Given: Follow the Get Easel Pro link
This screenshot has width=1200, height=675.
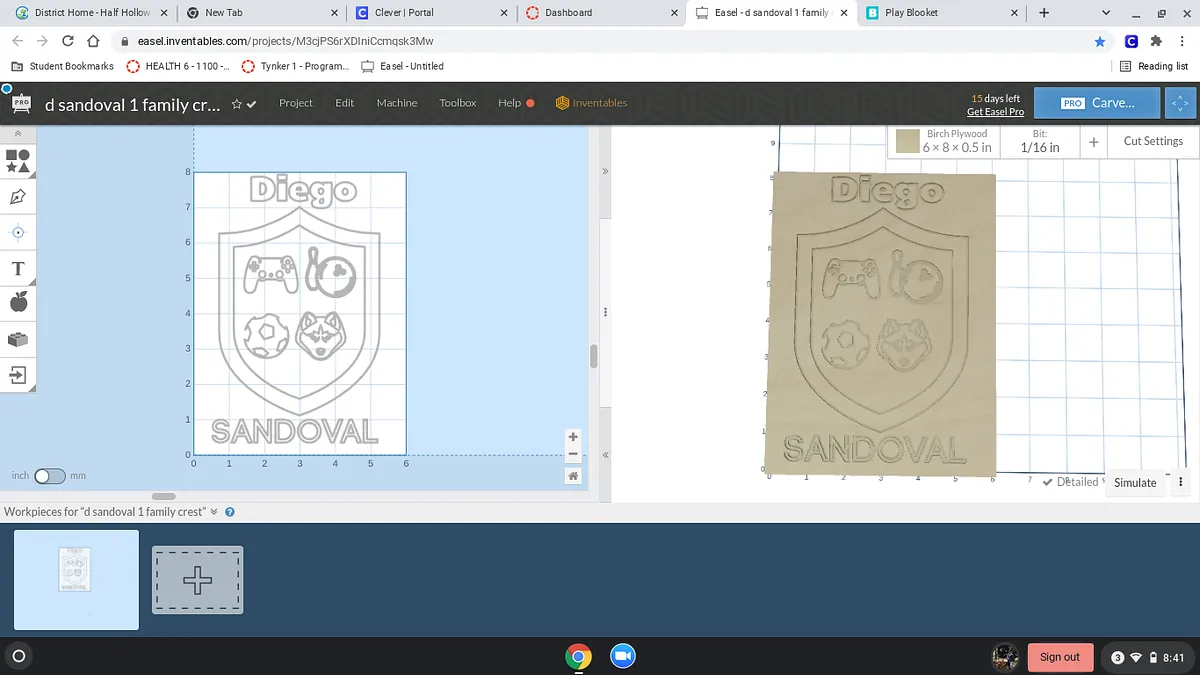Looking at the screenshot, I should point(995,112).
